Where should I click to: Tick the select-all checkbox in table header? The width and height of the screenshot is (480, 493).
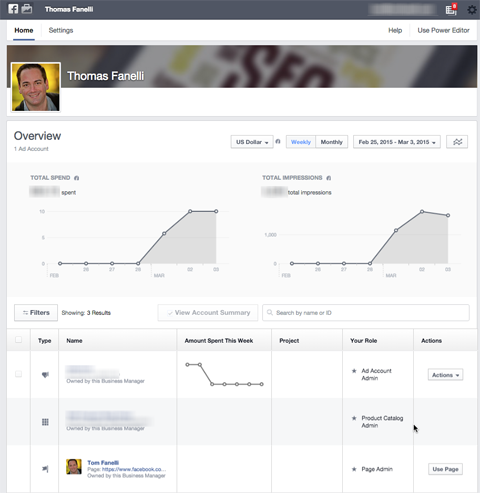(x=18, y=340)
